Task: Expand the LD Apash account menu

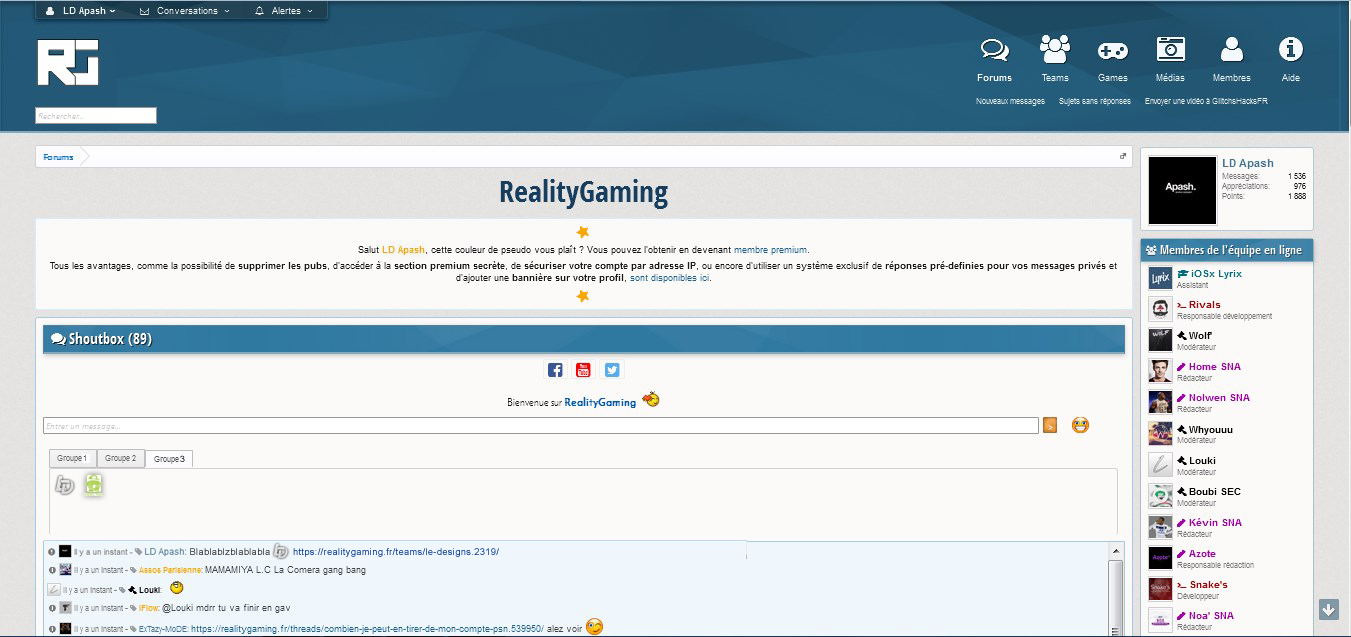Action: tap(81, 11)
